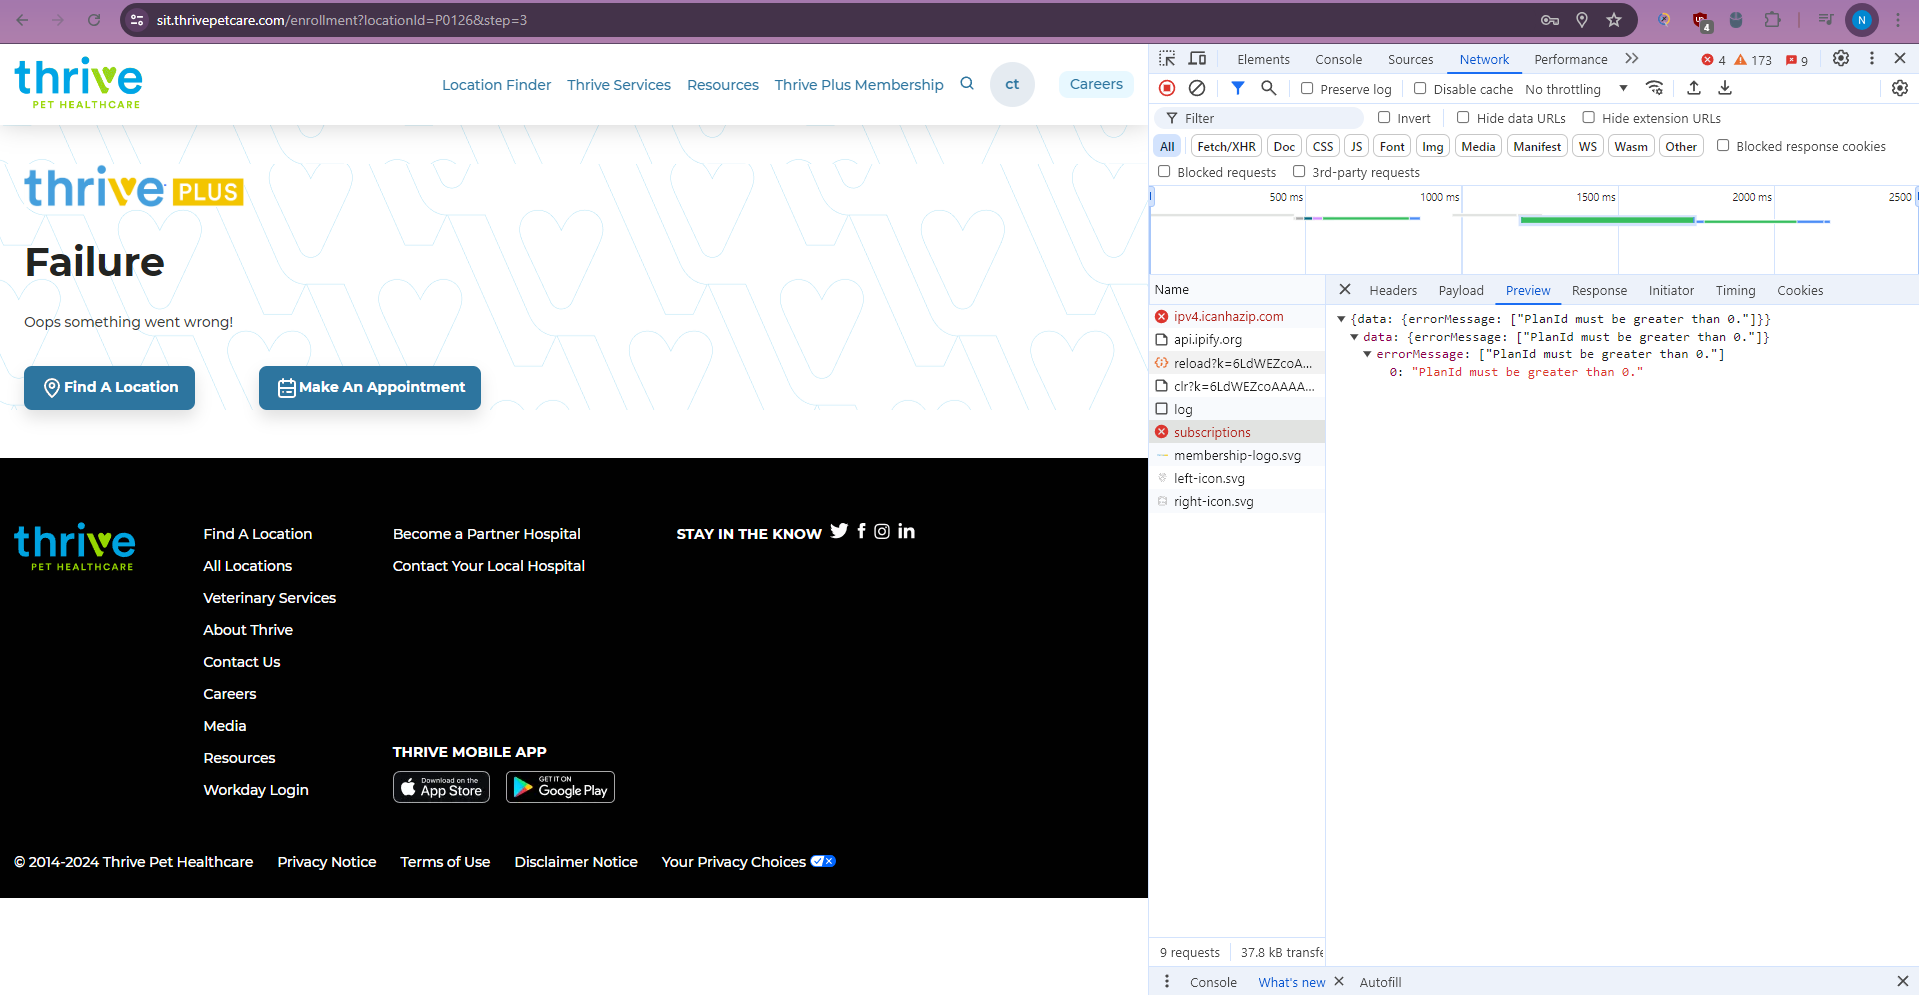Open the Sources tab
The image size is (1919, 995).
click(1410, 60)
